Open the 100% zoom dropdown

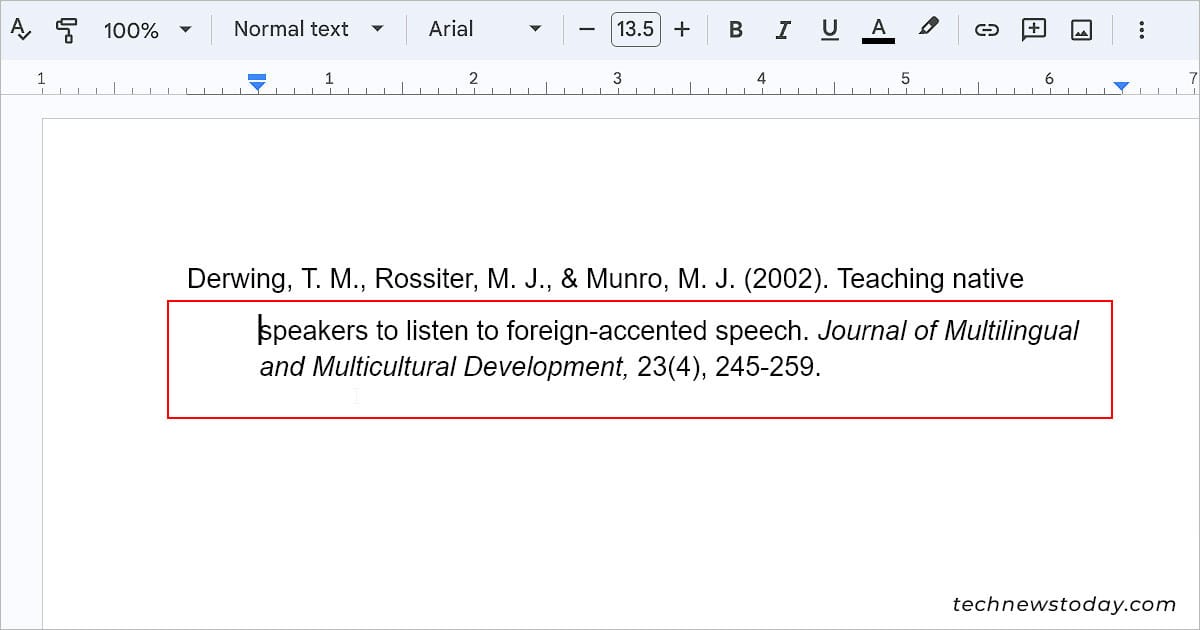point(147,30)
